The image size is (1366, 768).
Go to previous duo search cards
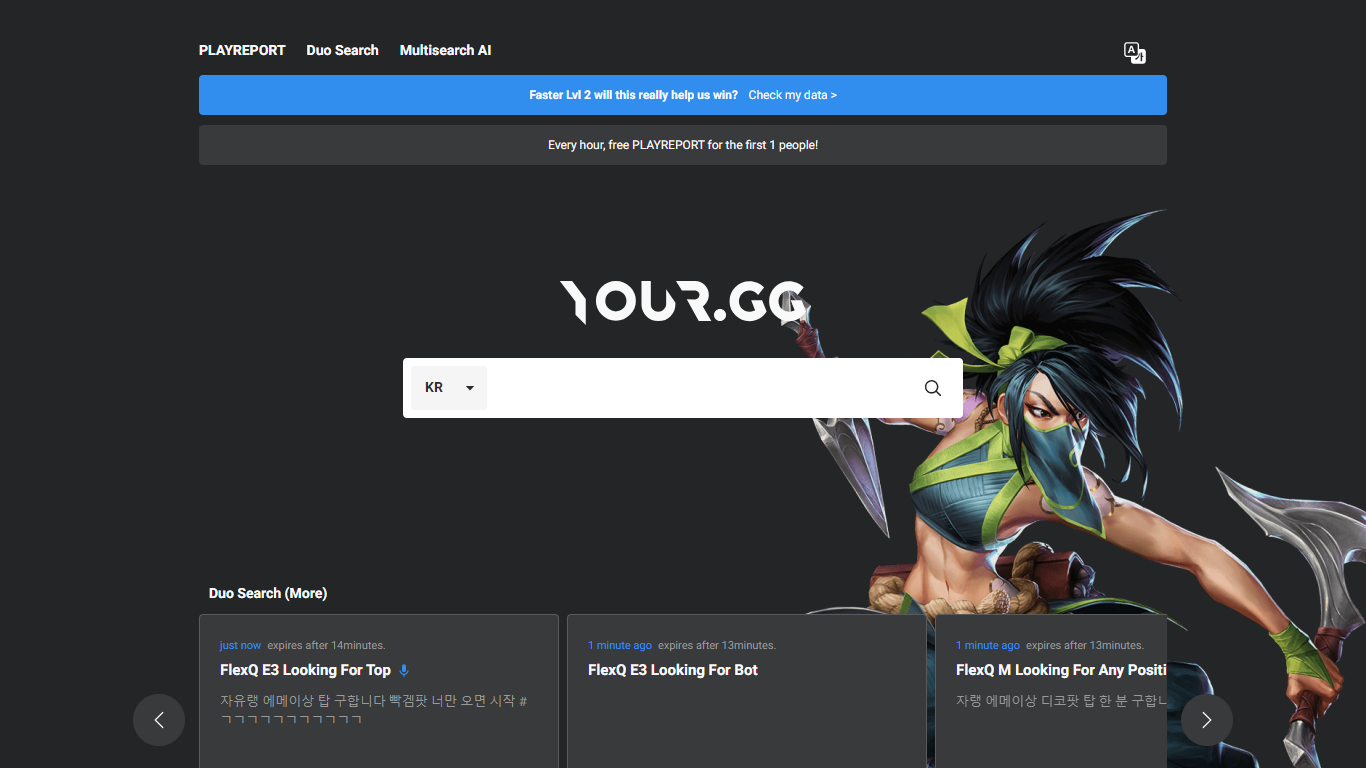point(159,720)
